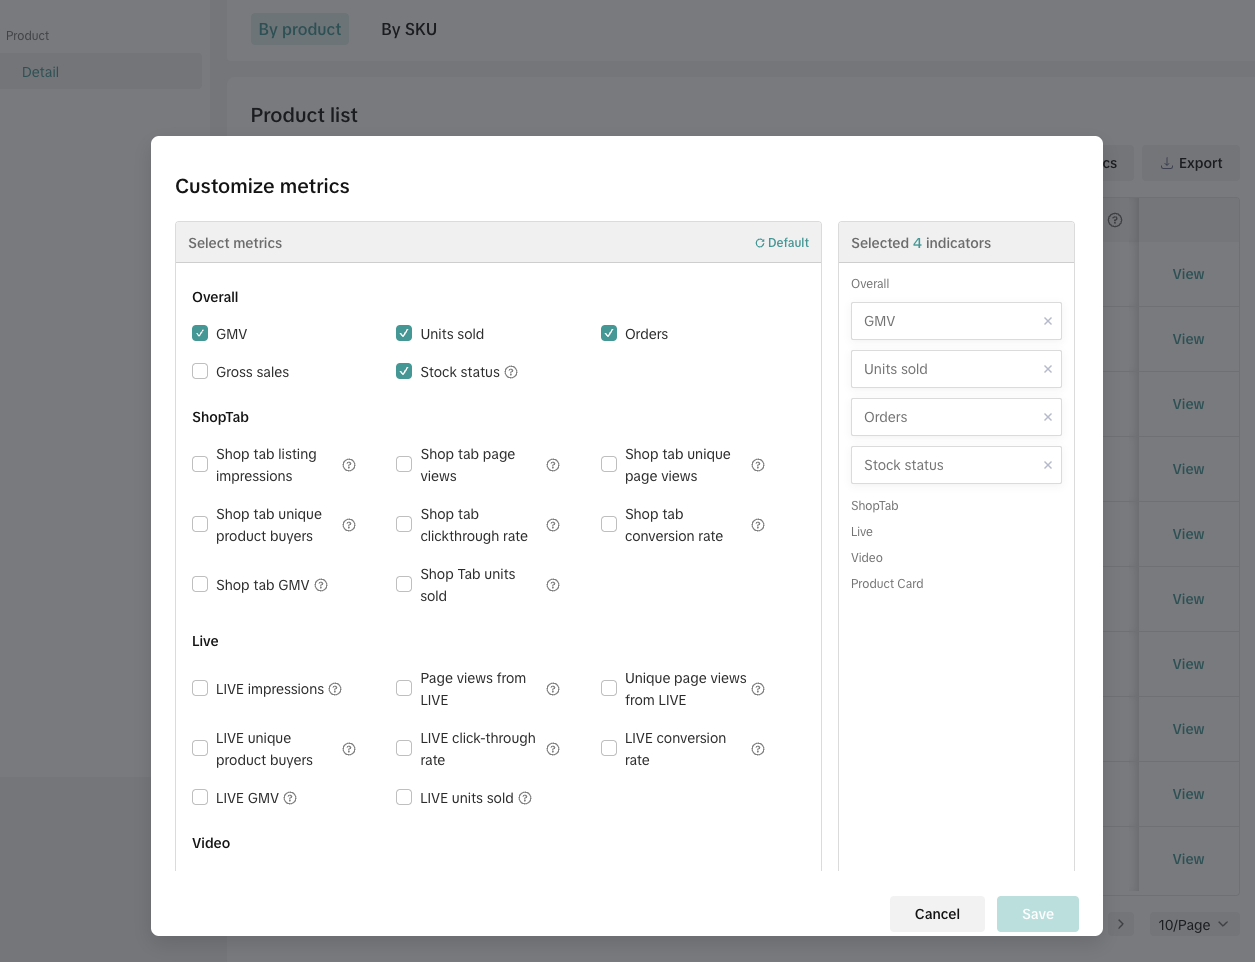Image resolution: width=1255 pixels, height=962 pixels.
Task: Open the 10/Page pagination dropdown
Action: tap(1193, 925)
